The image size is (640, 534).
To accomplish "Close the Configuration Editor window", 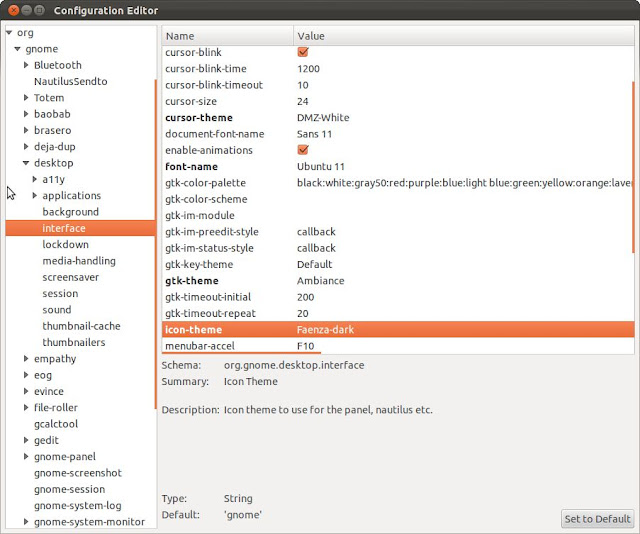I will coord(13,10).
